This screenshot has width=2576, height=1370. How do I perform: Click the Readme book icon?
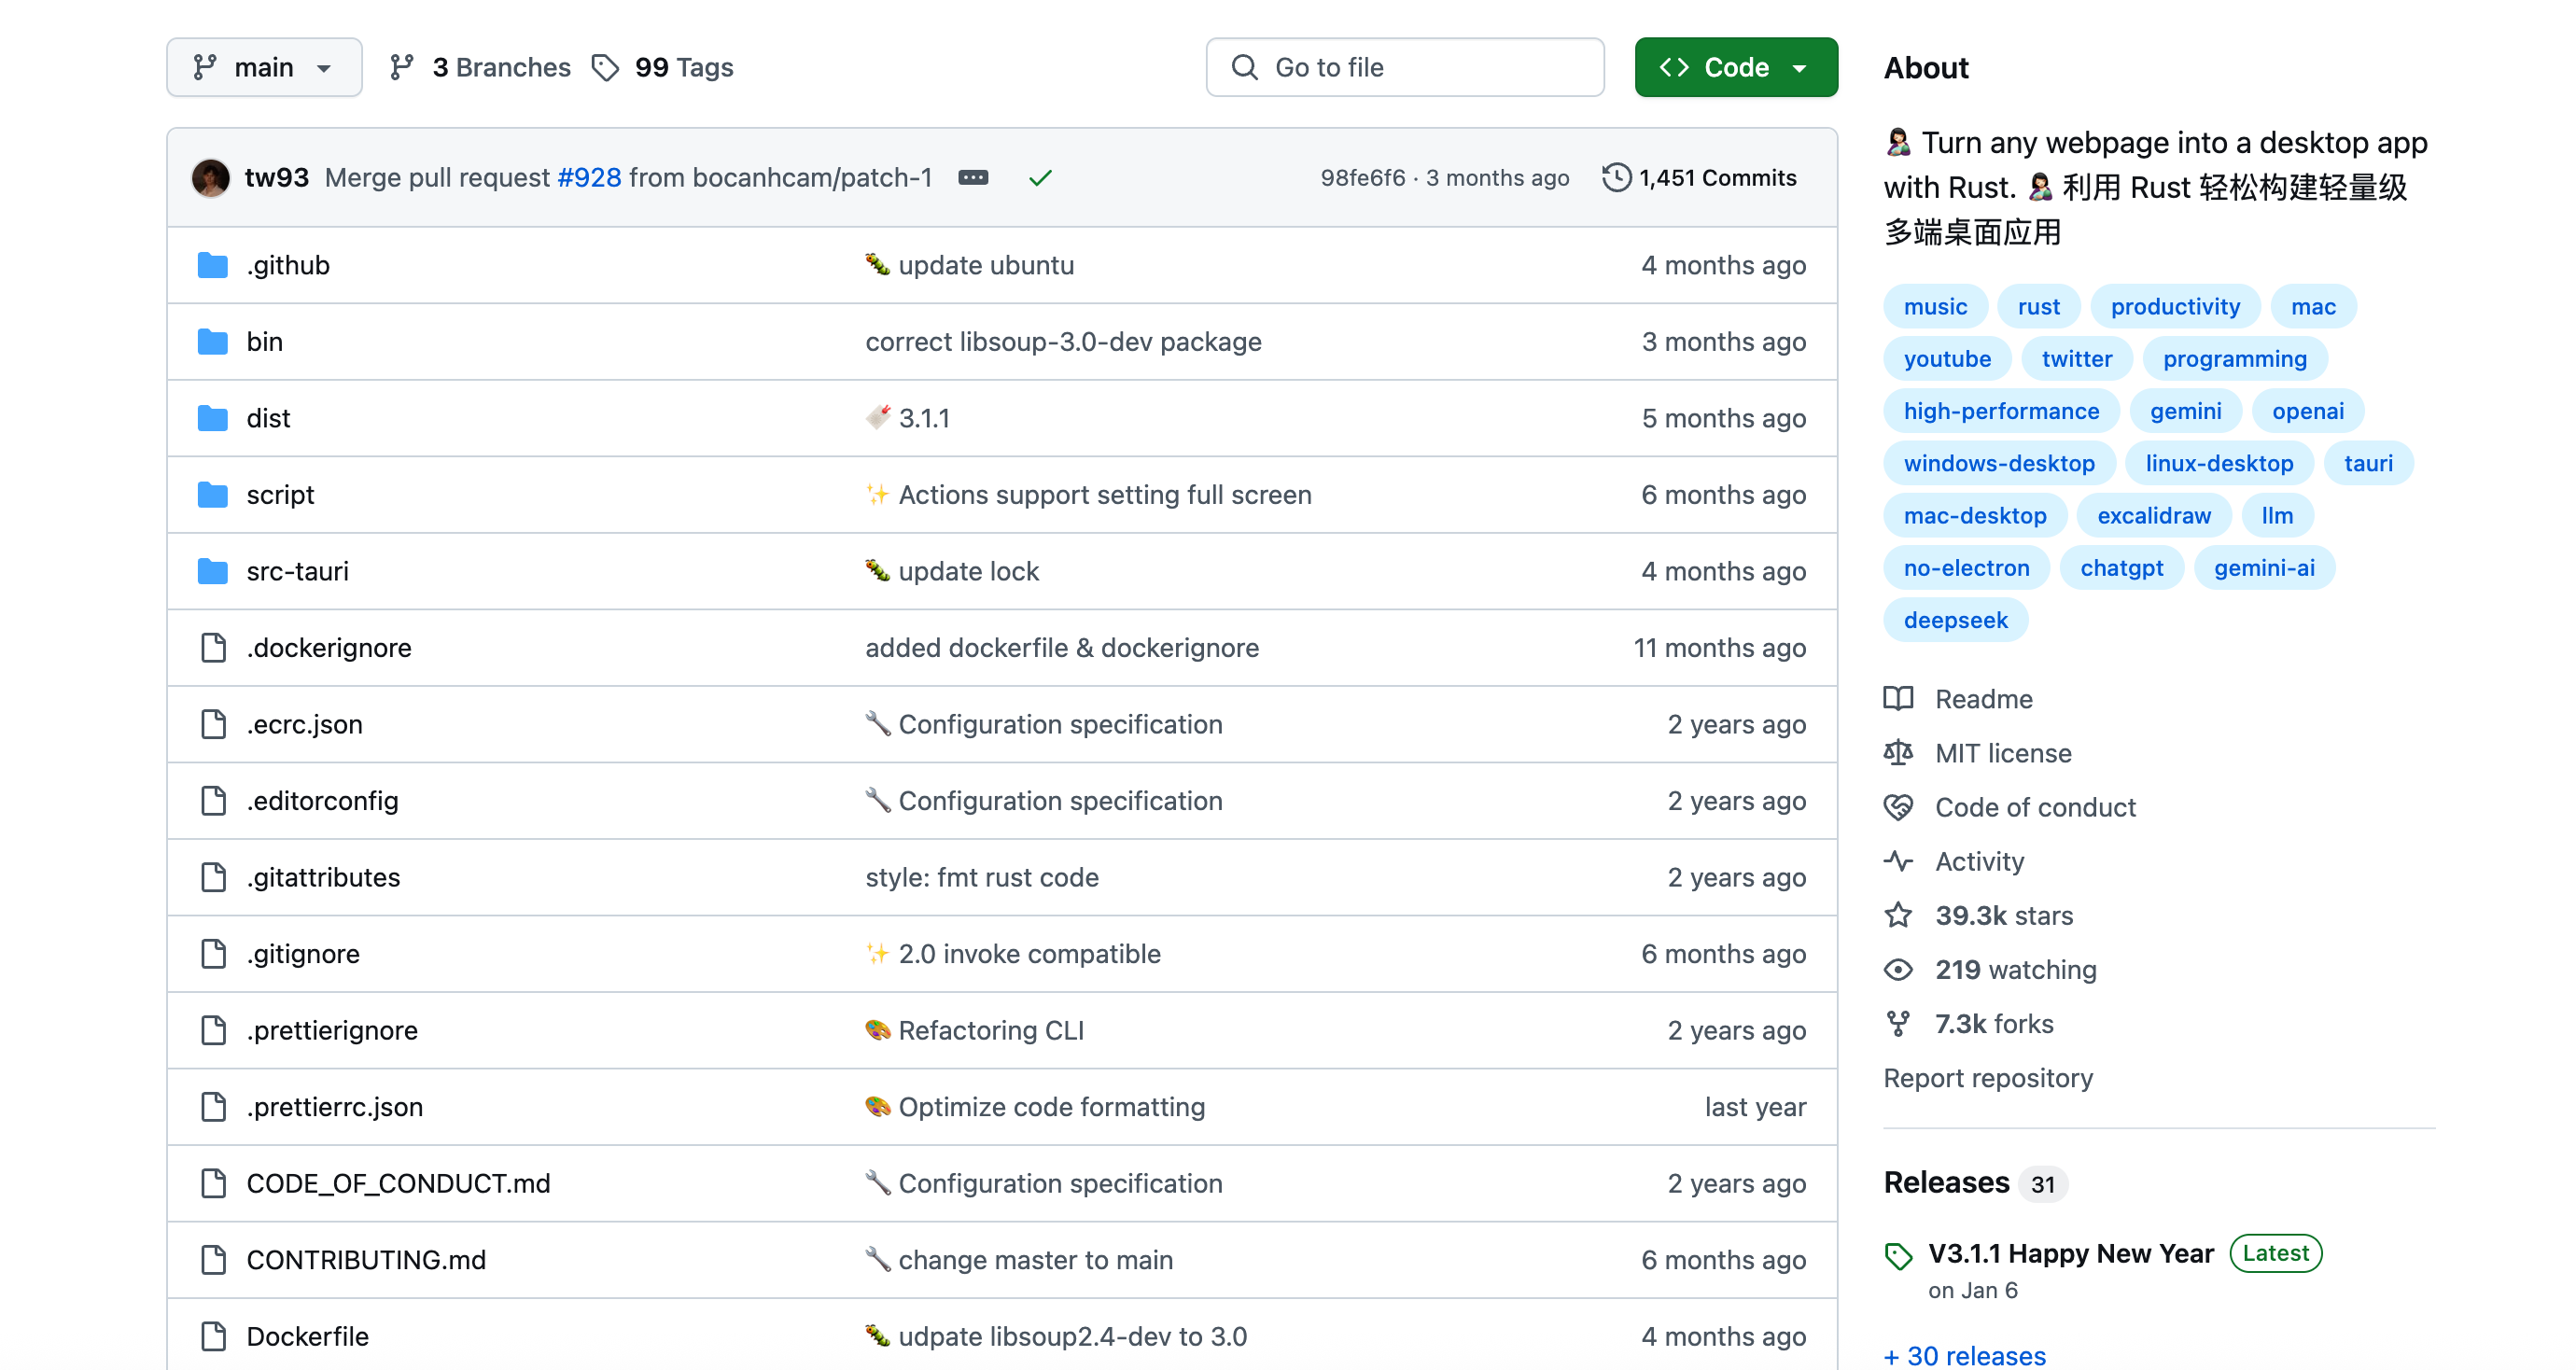click(x=1898, y=698)
